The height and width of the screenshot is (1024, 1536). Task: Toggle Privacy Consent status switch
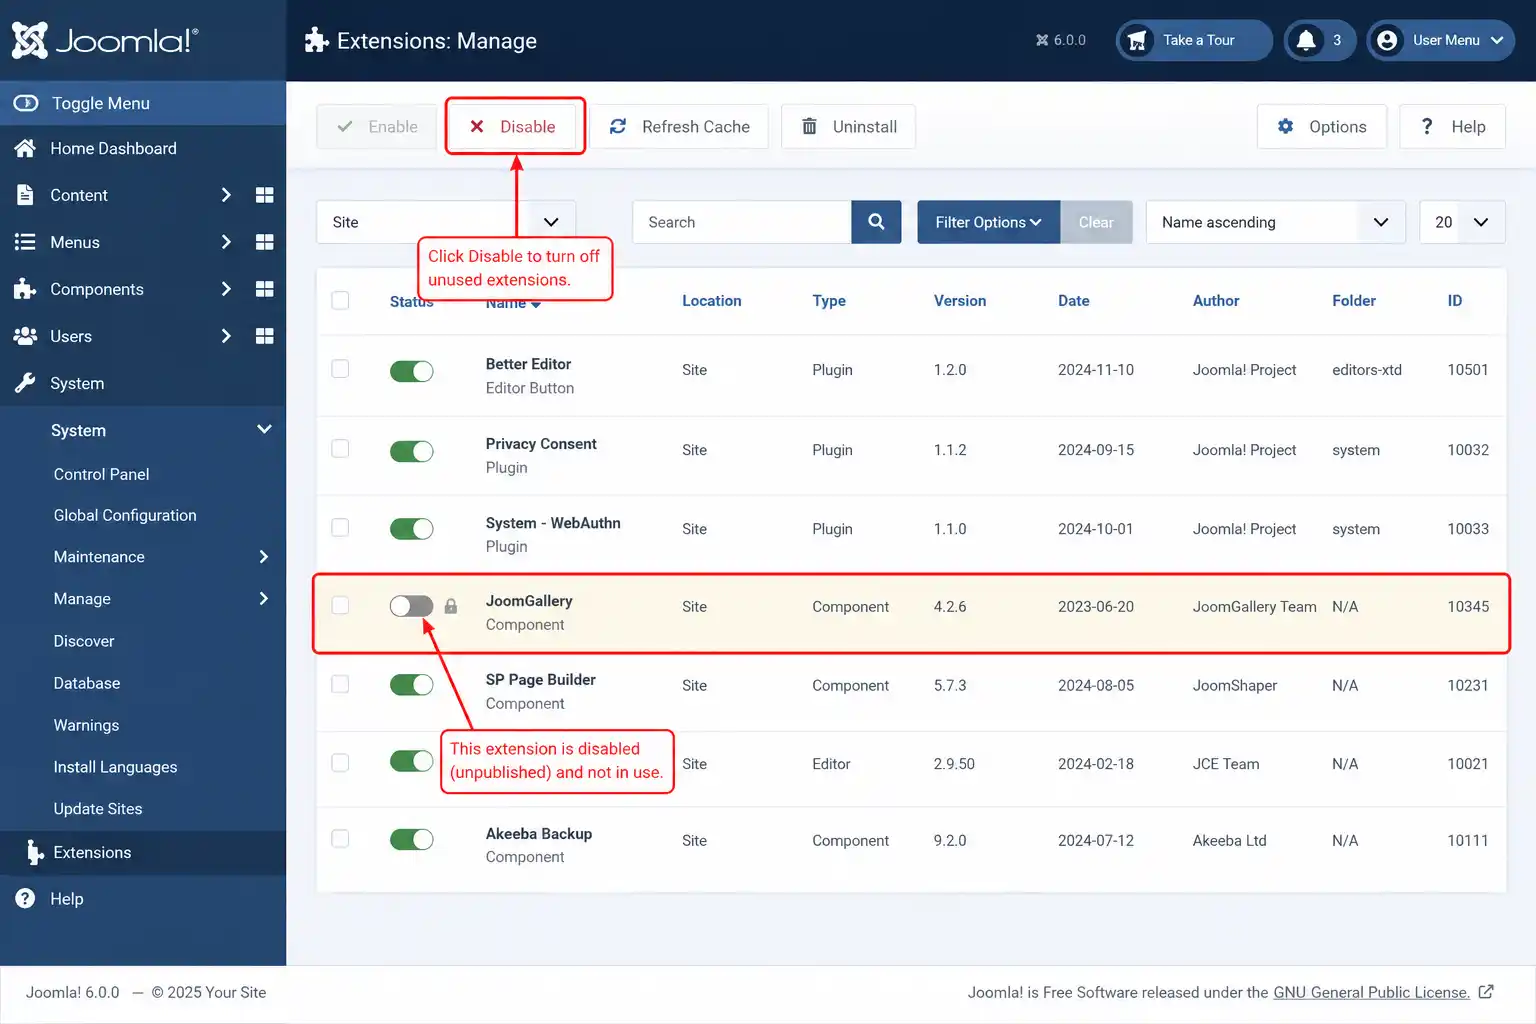coord(411,451)
